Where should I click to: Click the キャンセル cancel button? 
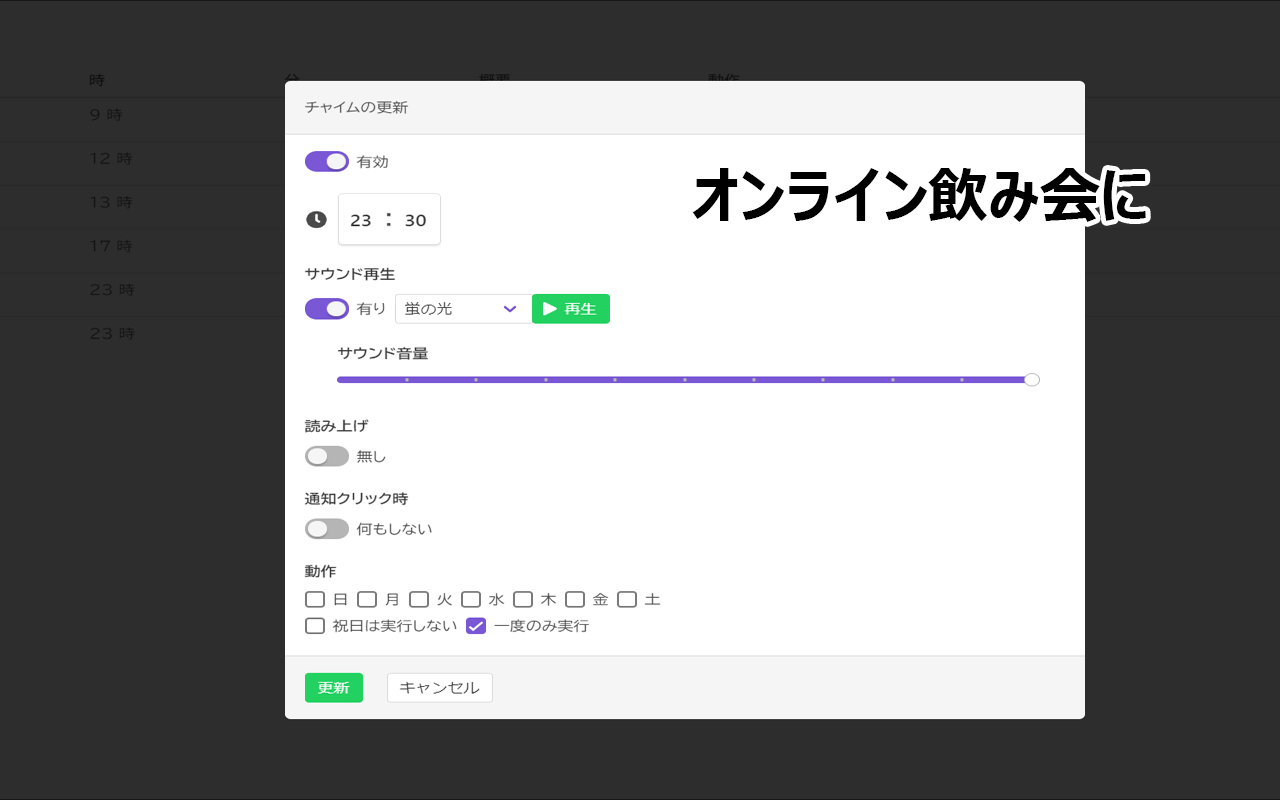click(x=440, y=688)
